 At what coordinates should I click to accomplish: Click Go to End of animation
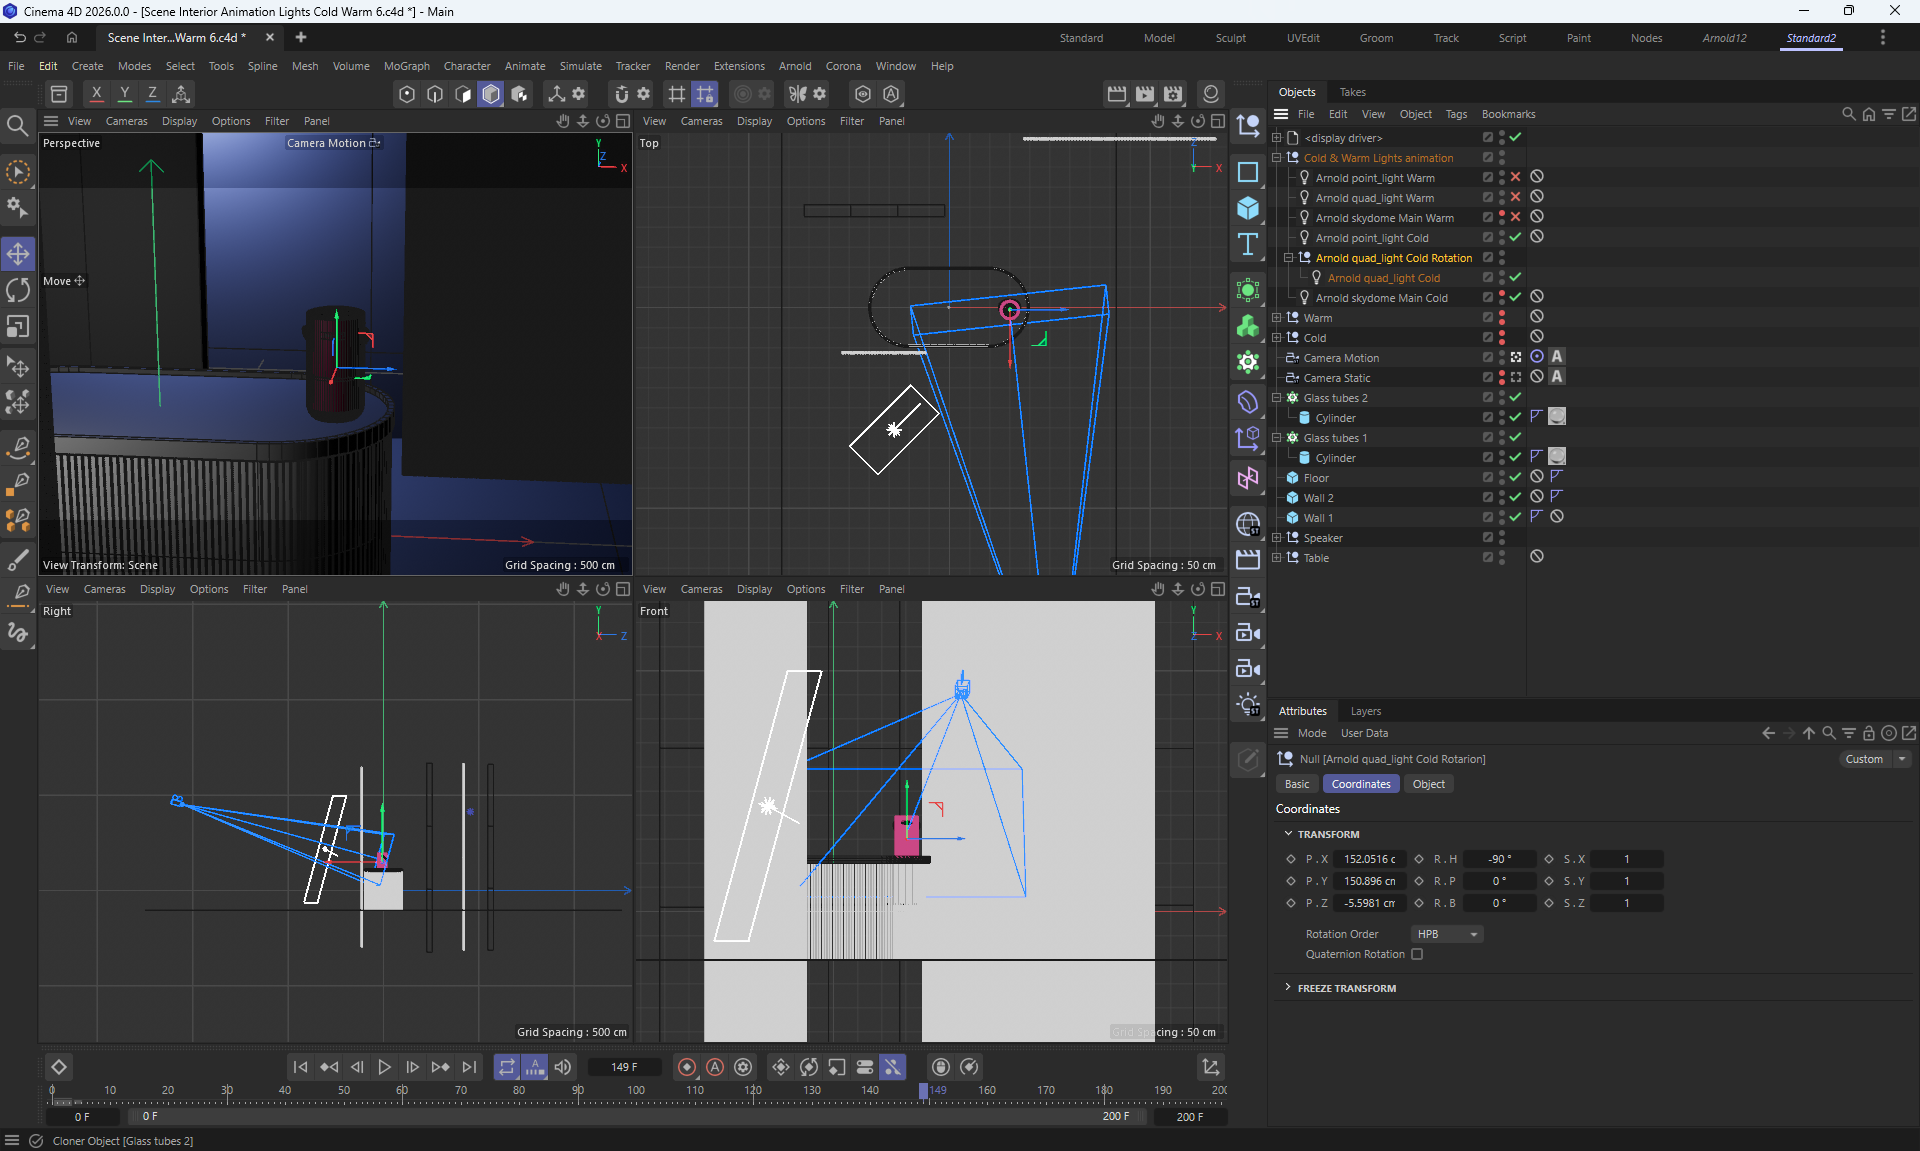point(469,1067)
